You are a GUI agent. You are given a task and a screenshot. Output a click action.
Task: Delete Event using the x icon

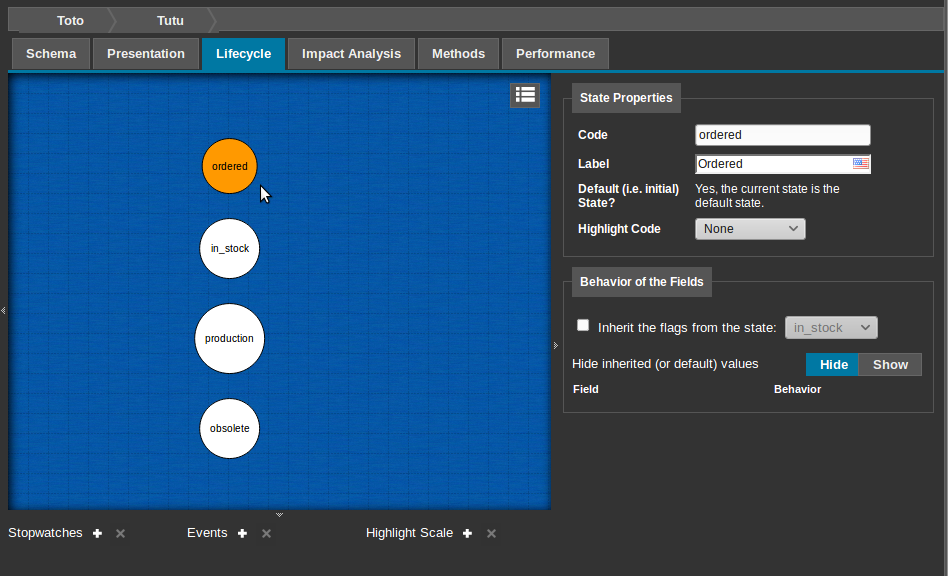click(266, 534)
